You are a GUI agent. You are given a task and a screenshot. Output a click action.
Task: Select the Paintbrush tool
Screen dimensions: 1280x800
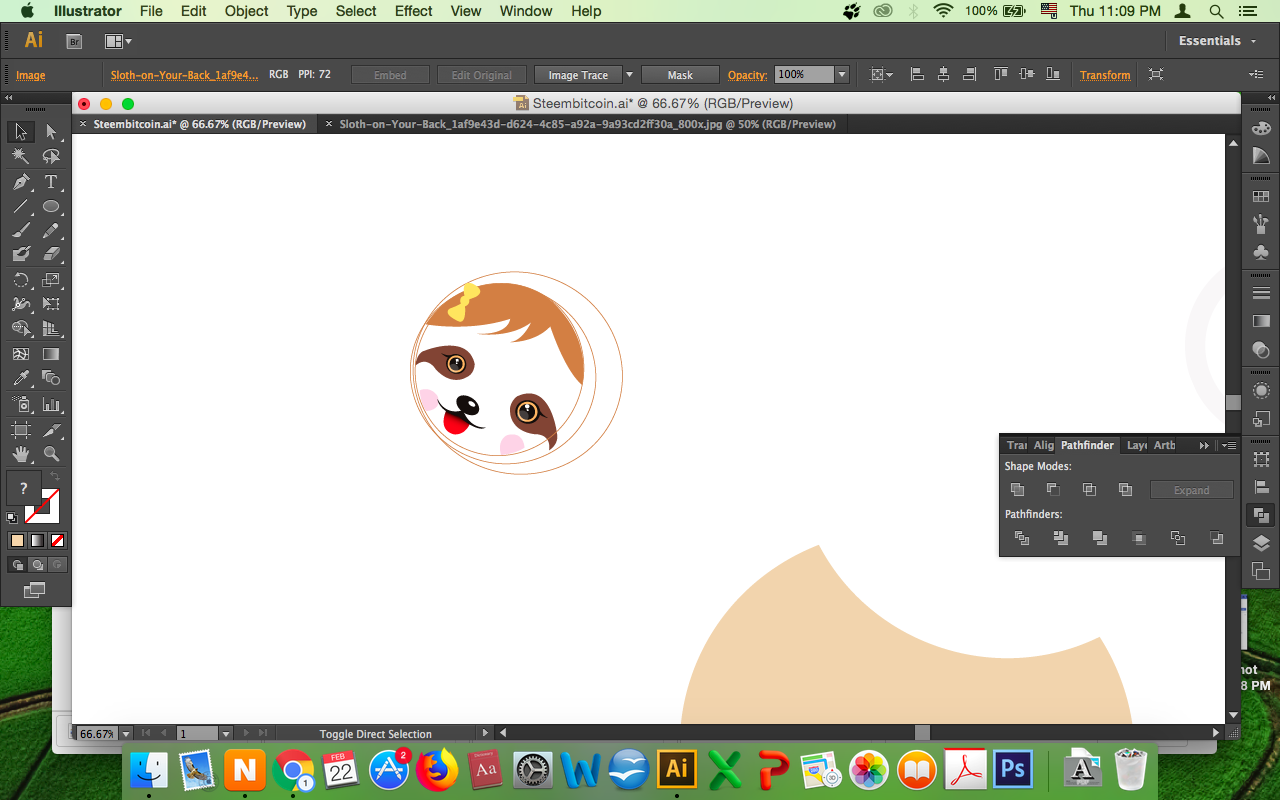(21, 231)
